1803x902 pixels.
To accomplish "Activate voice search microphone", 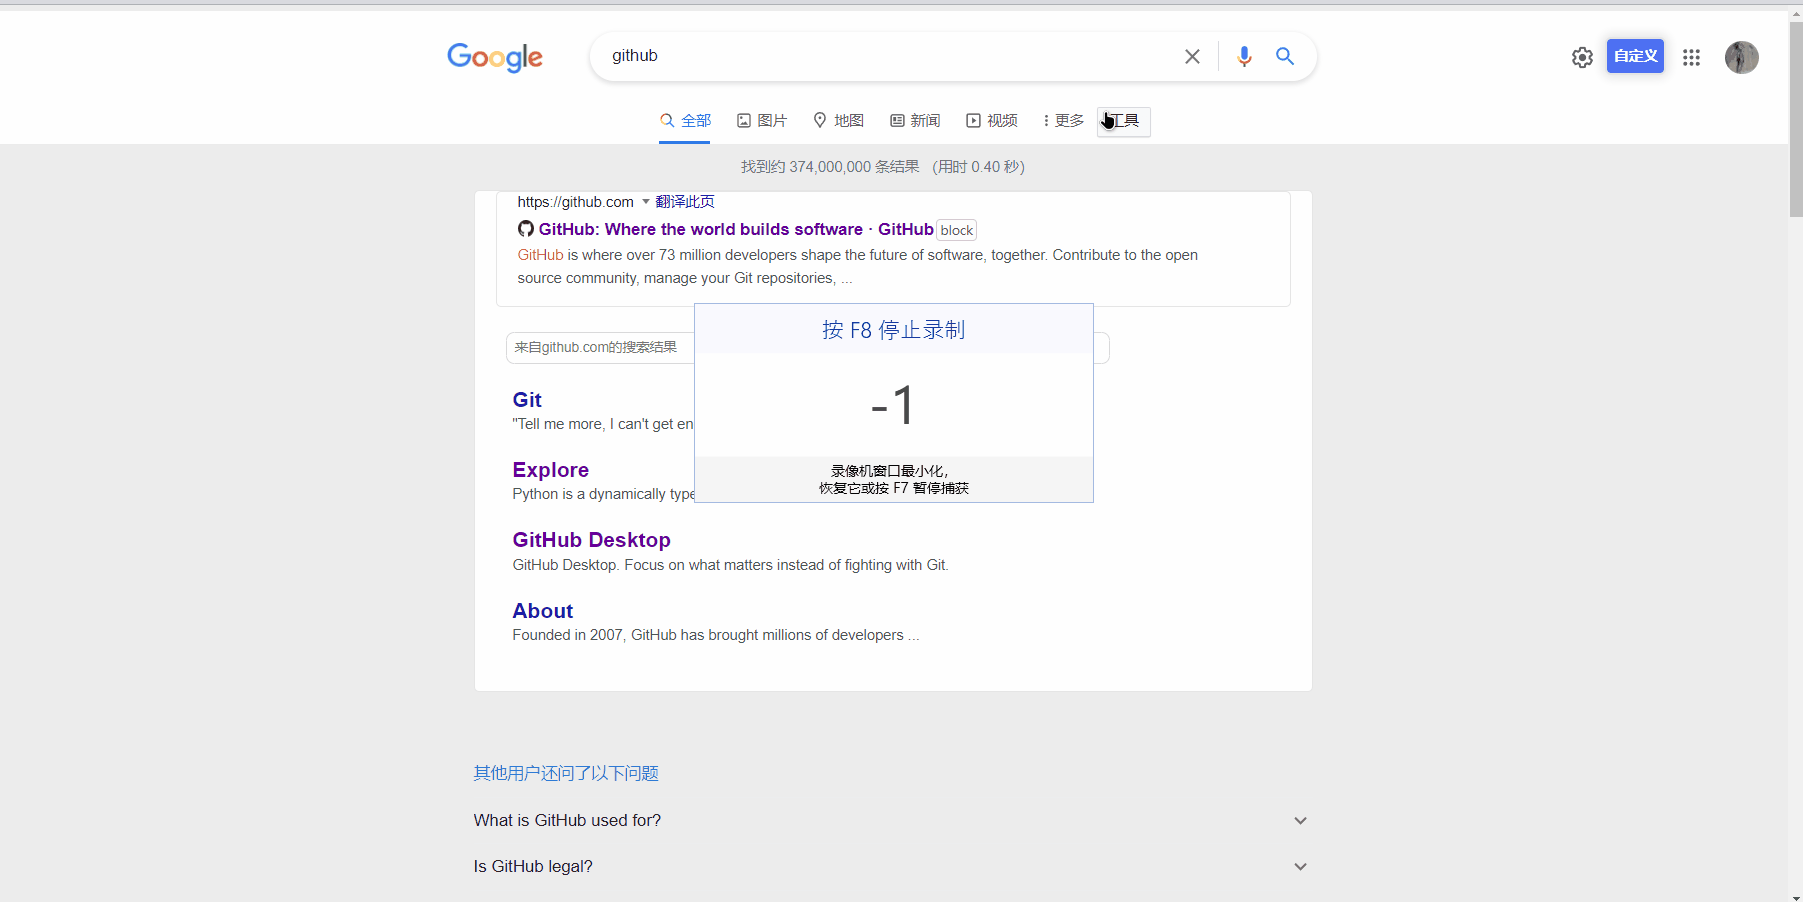I will [x=1244, y=57].
